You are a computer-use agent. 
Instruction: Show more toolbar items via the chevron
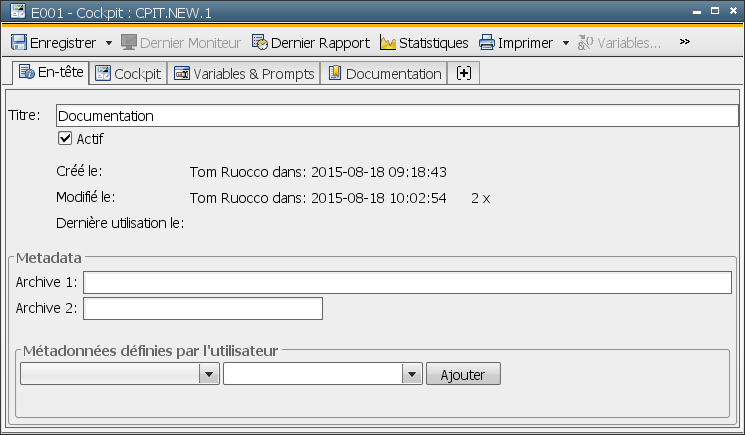(685, 42)
